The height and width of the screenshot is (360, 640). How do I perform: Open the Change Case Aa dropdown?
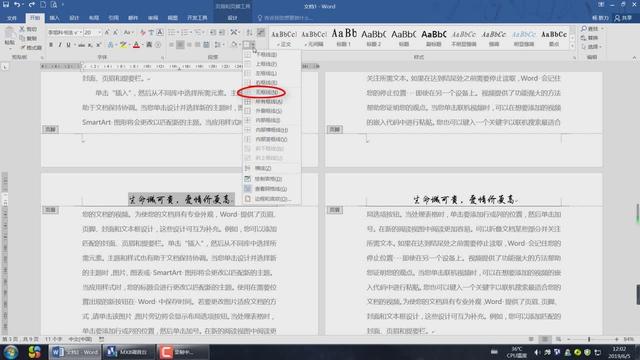[128, 32]
